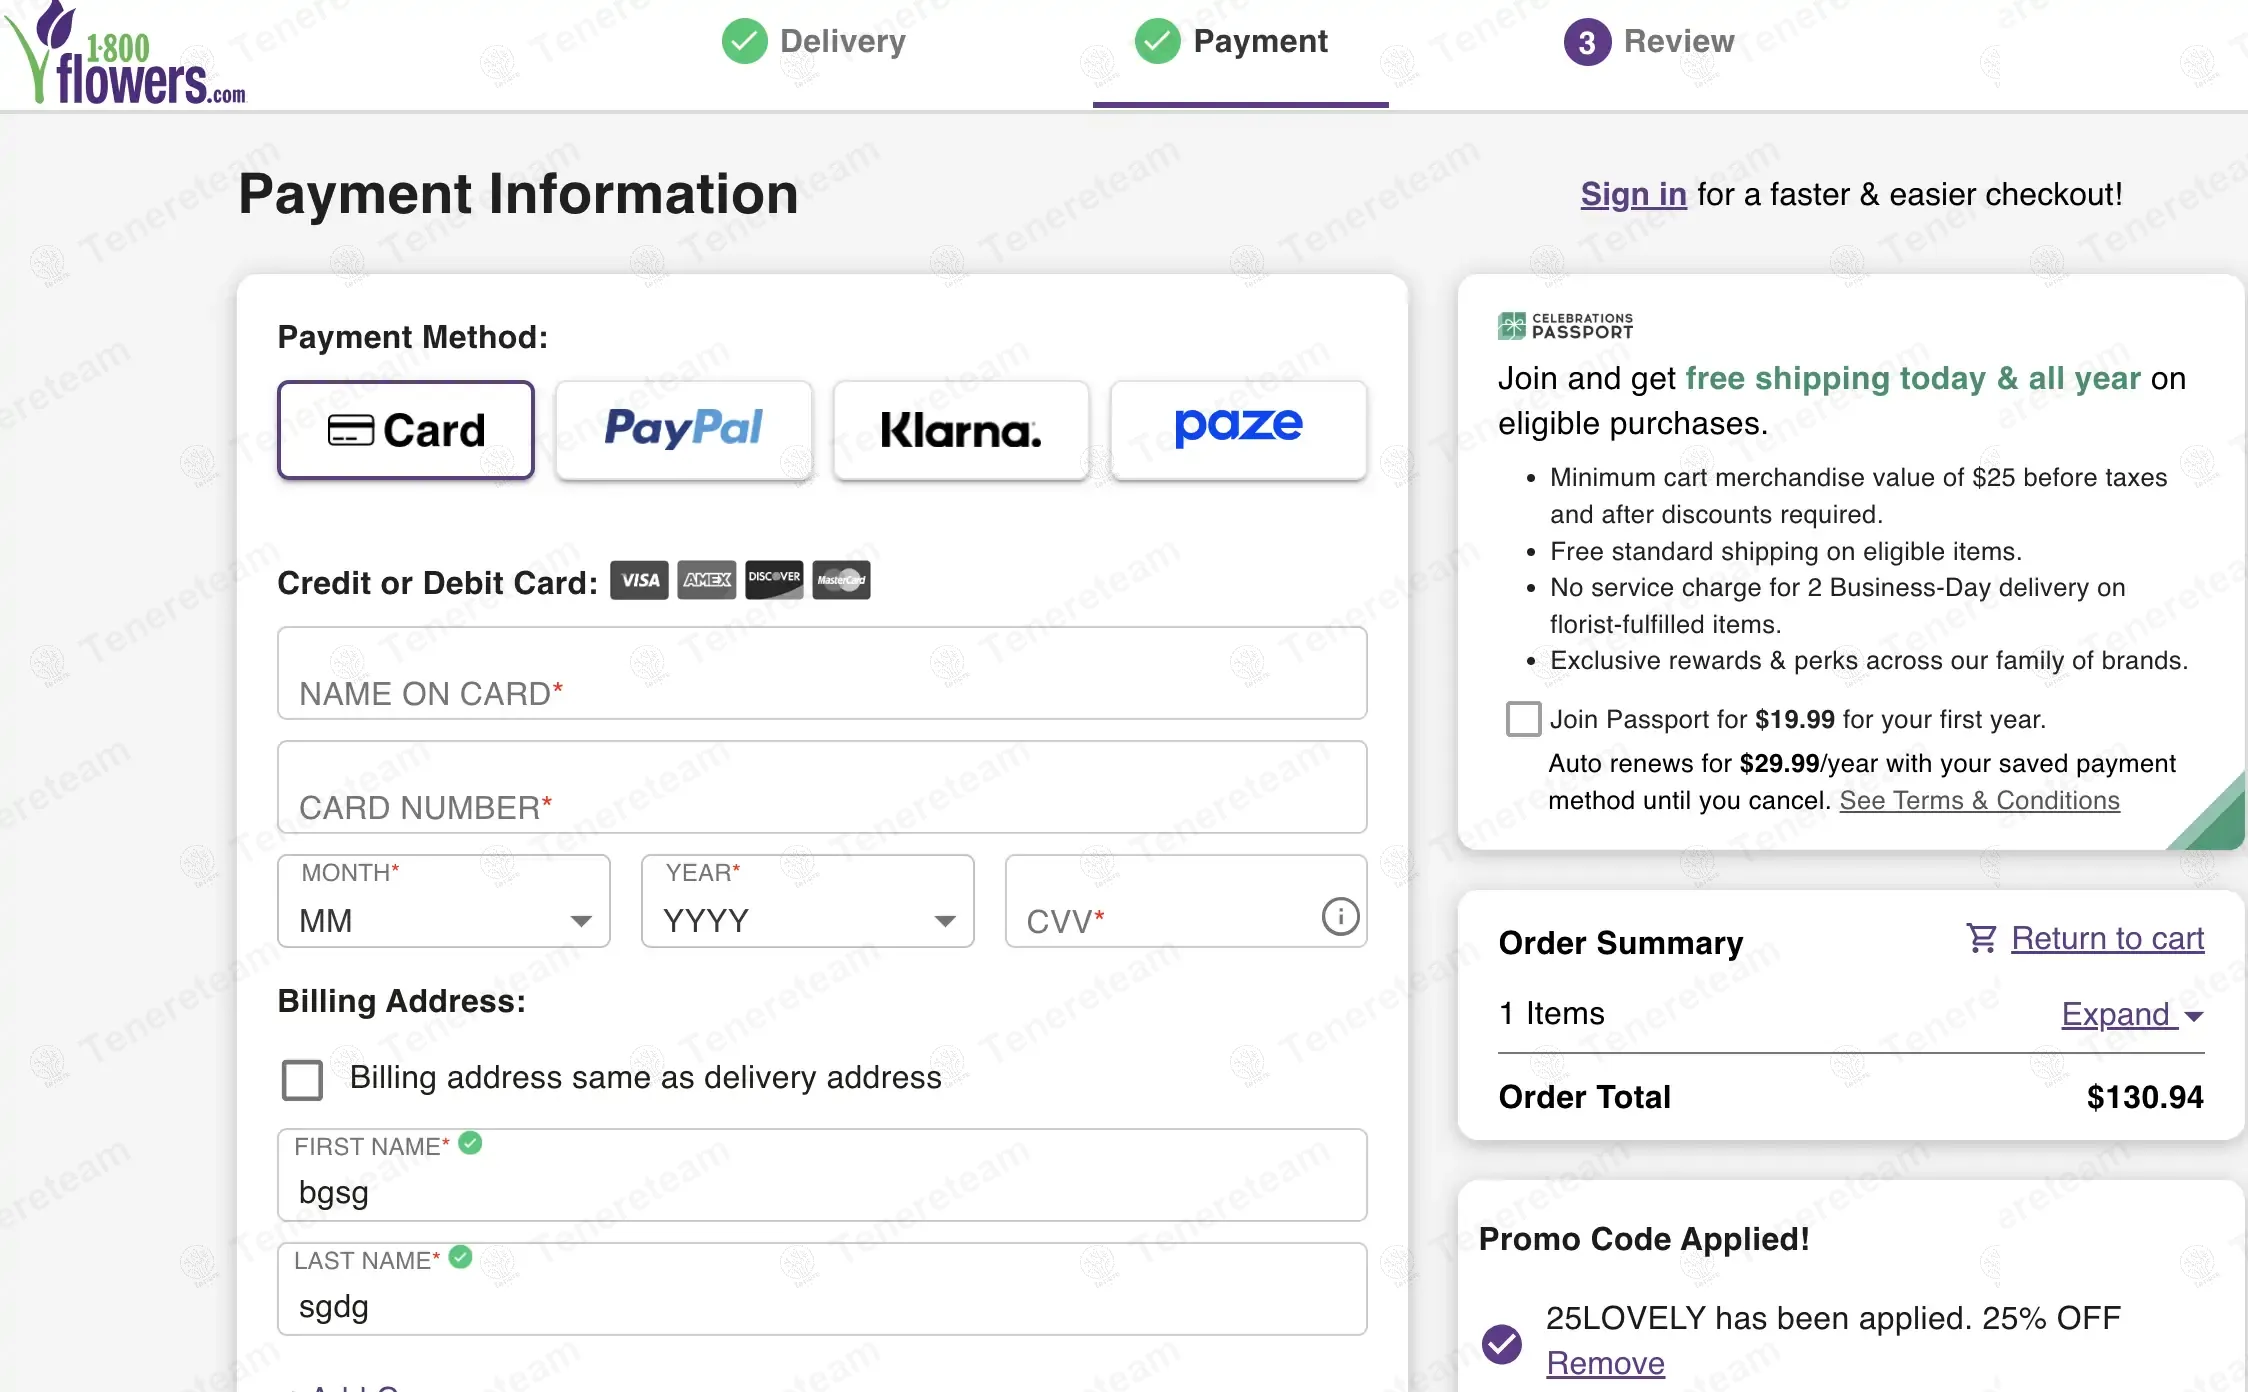Go to the Delivery step
The height and width of the screenshot is (1392, 2248).
(x=814, y=41)
